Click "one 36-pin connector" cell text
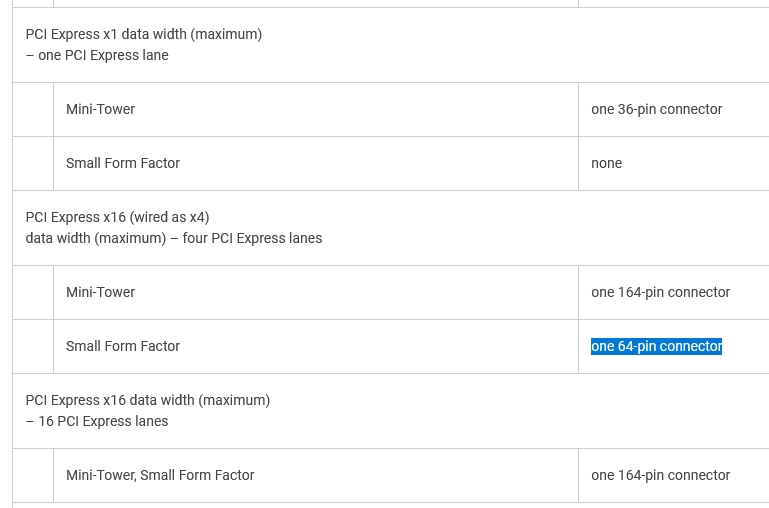This screenshot has height=508, width=769. coord(656,109)
